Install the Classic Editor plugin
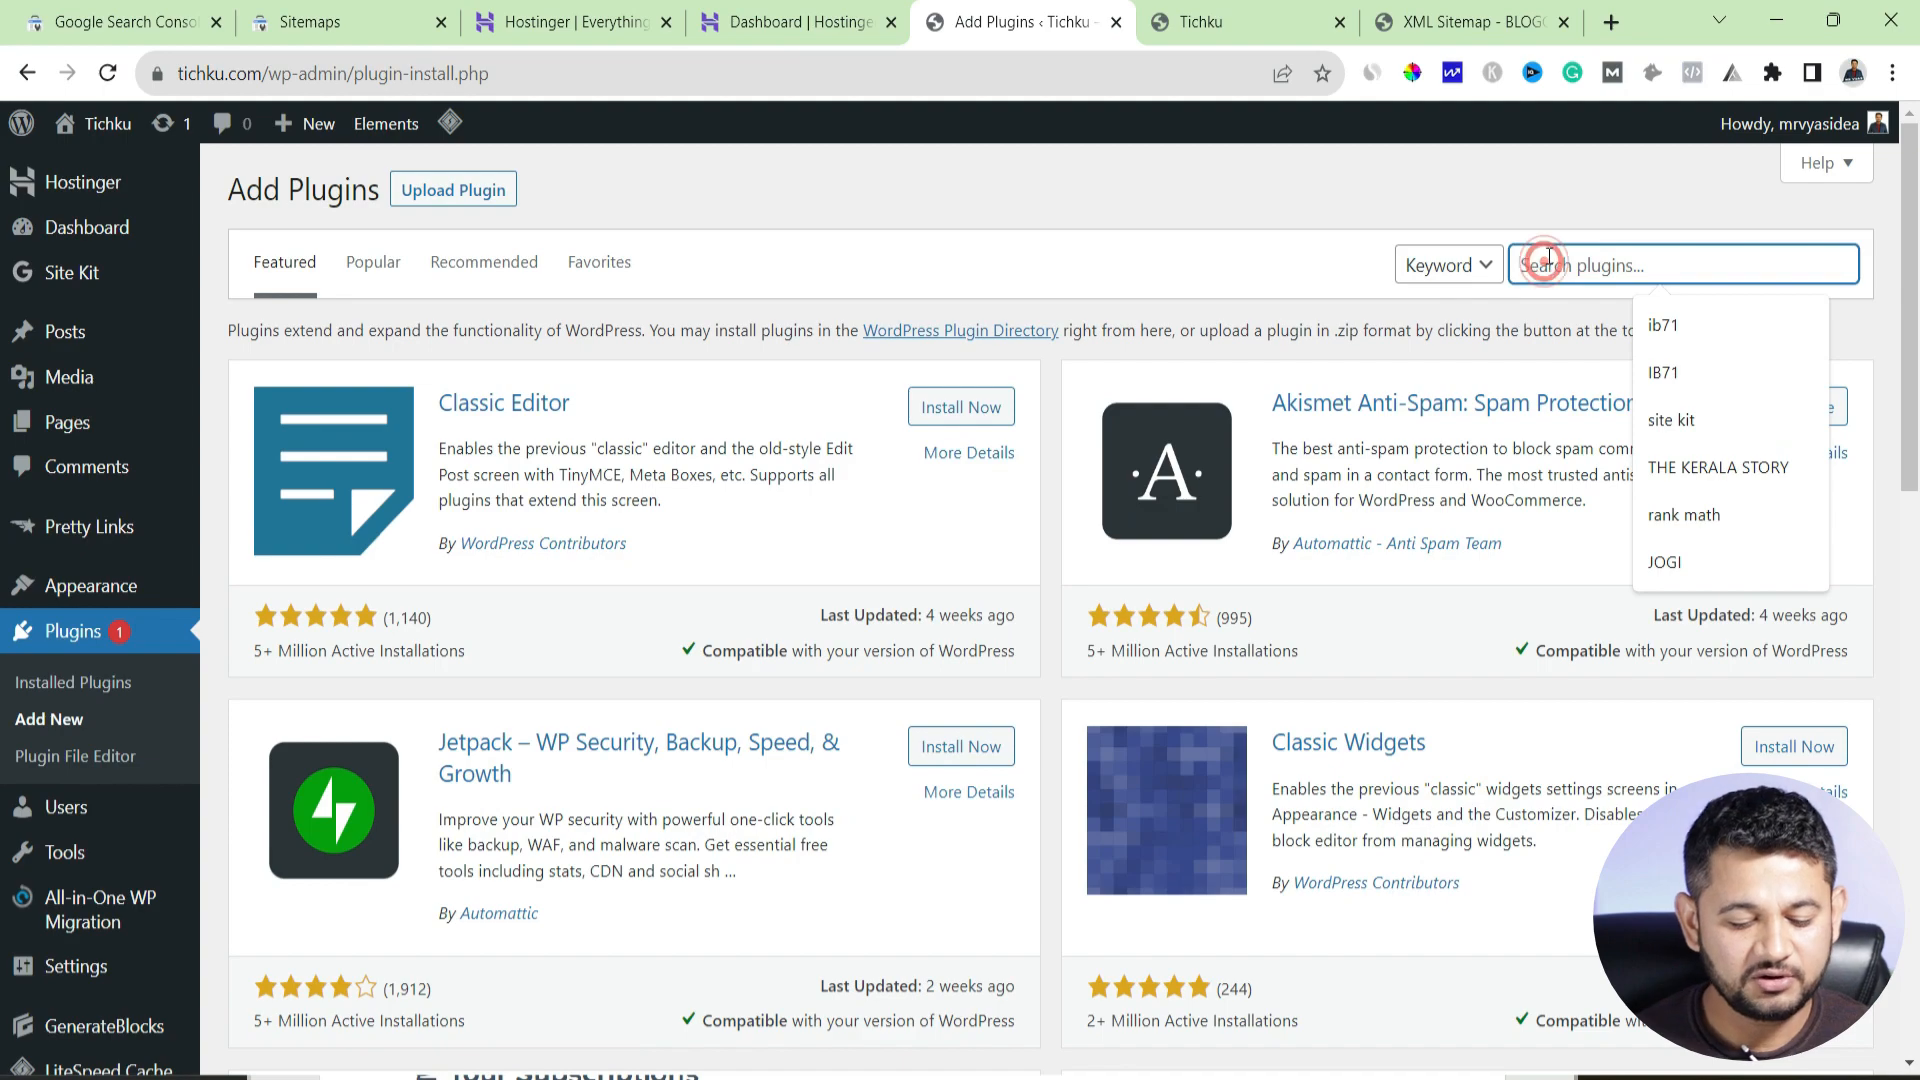This screenshot has height=1080, width=1920. (961, 407)
